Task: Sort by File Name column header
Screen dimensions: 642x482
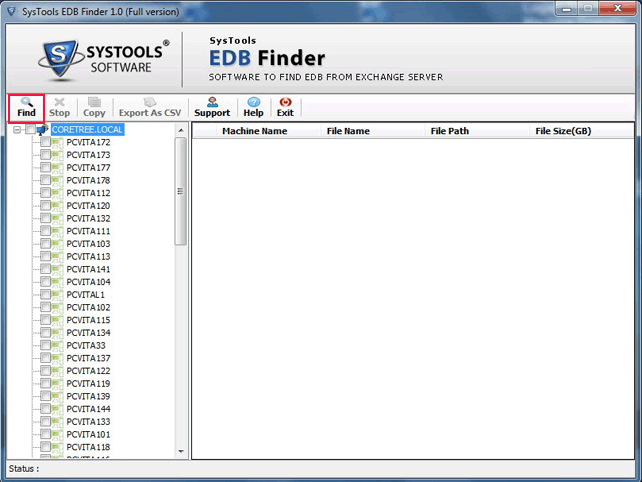Action: point(372,131)
